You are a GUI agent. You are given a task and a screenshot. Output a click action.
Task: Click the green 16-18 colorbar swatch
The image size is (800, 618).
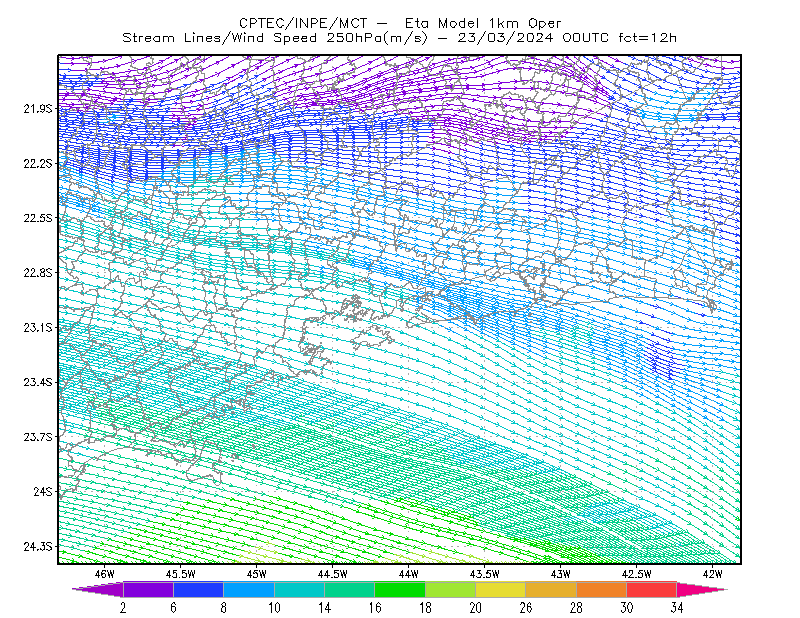coord(400,589)
